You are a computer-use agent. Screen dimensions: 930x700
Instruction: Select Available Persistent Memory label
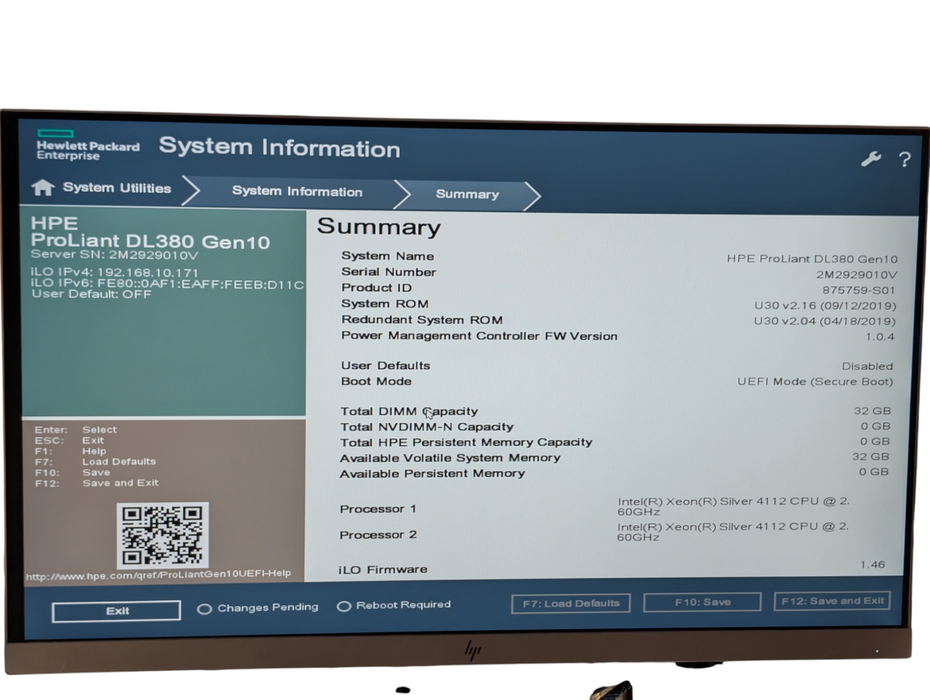[432, 473]
